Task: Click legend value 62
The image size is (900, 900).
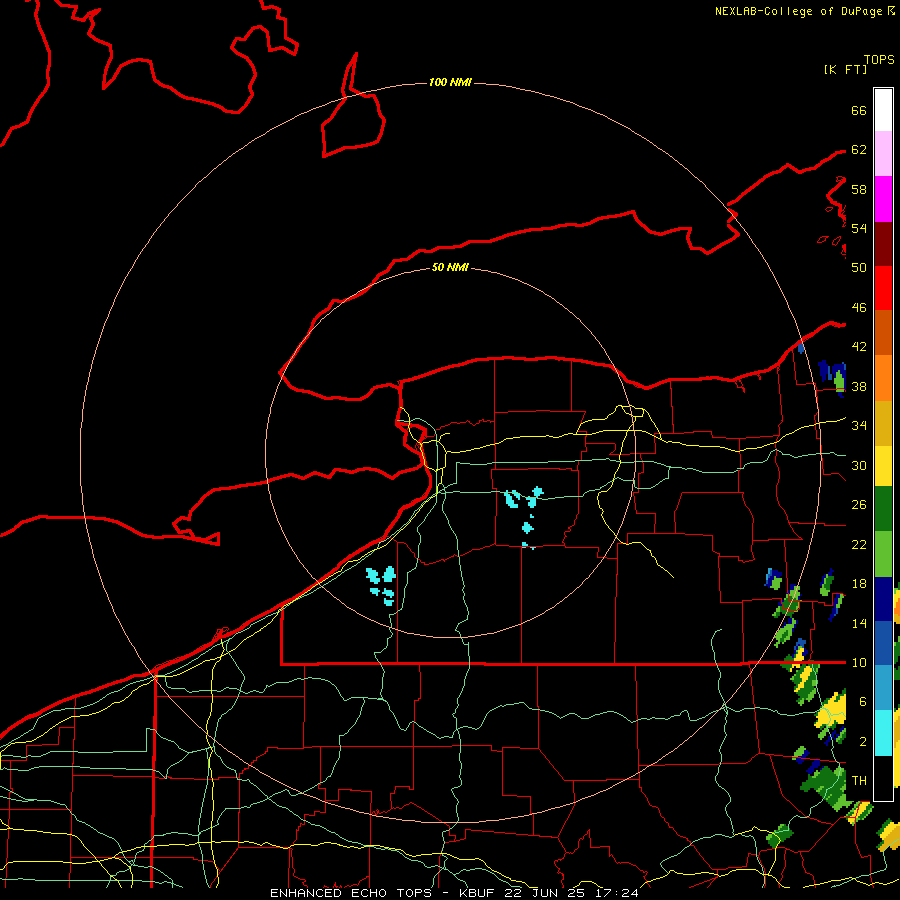Action: pos(859,150)
